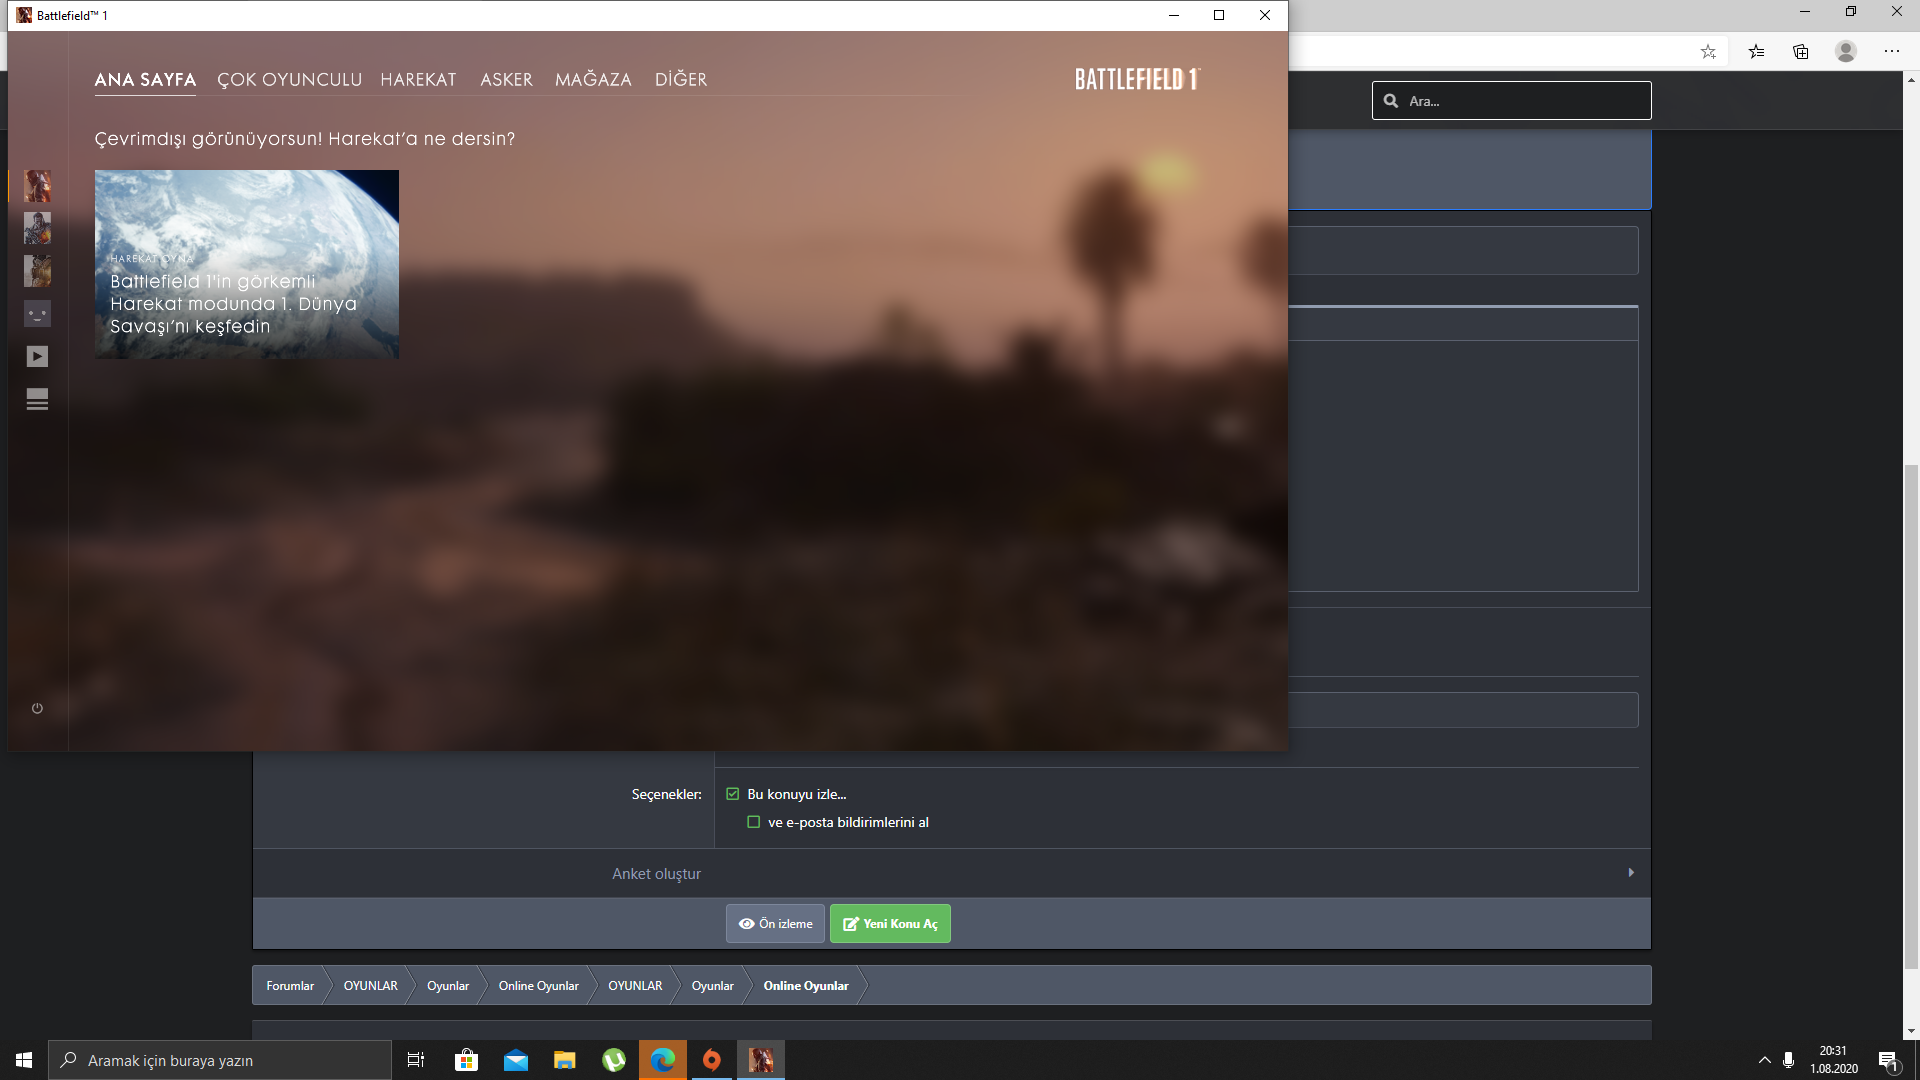Open Microsoft Store from taskbar
Viewport: 1920px width, 1080px height.
(466, 1060)
